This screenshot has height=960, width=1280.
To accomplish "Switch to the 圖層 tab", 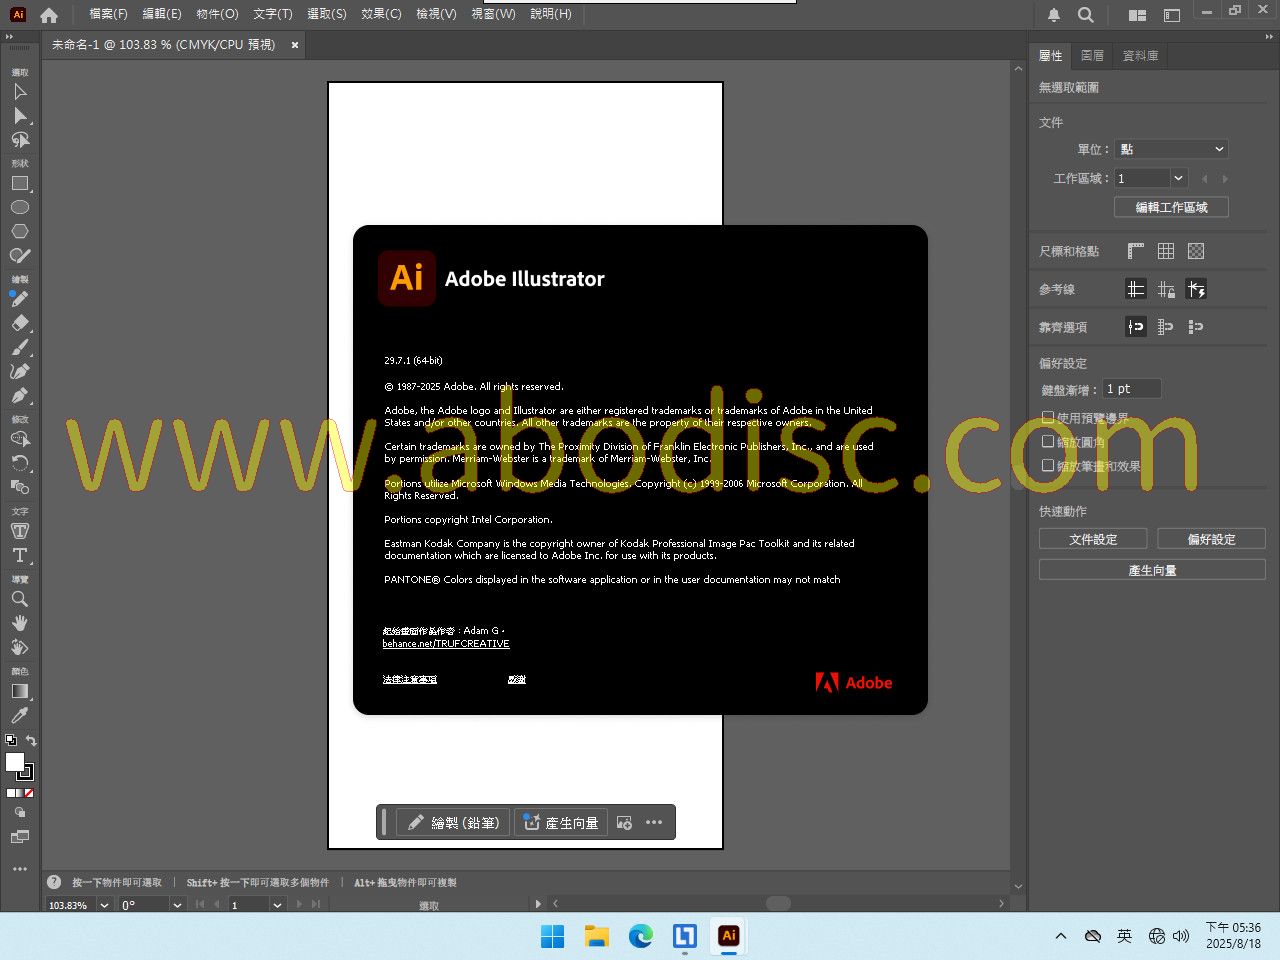I will (x=1092, y=56).
